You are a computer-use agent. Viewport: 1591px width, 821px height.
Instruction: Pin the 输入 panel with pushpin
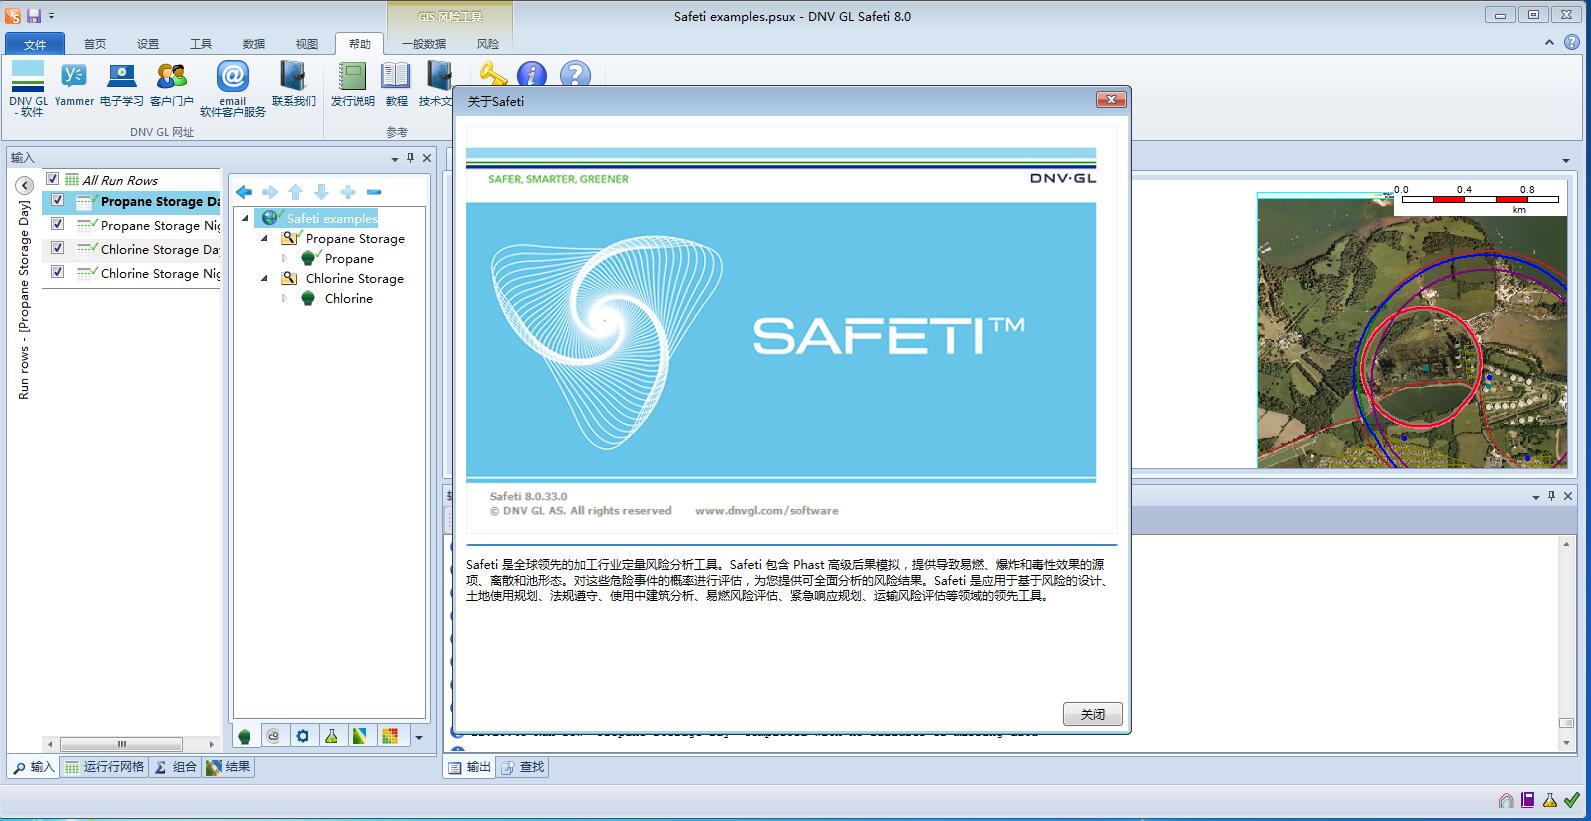[x=410, y=158]
